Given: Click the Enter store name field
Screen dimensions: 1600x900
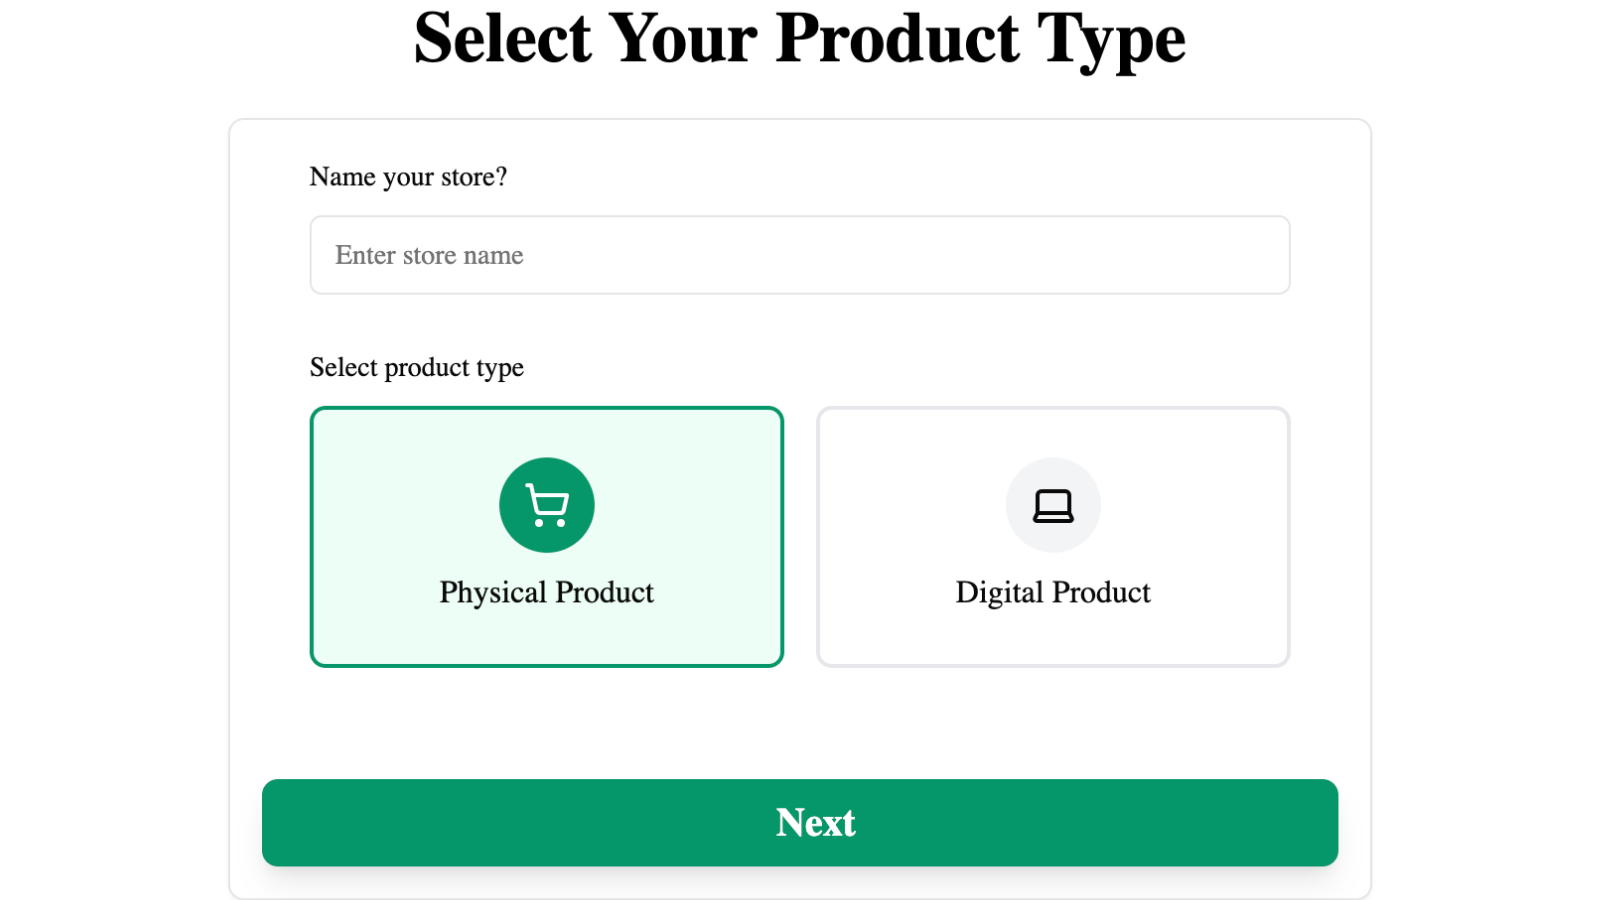Looking at the screenshot, I should [x=800, y=255].
